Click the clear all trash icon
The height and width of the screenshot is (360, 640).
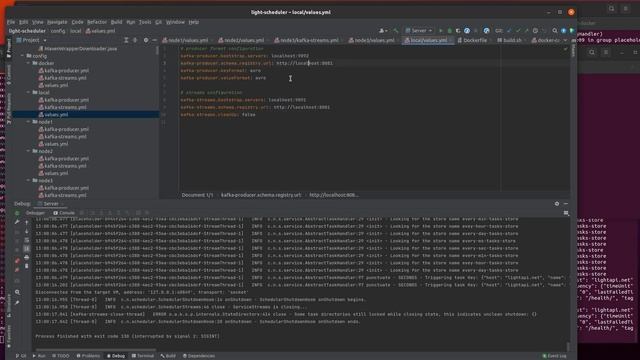coord(27,266)
